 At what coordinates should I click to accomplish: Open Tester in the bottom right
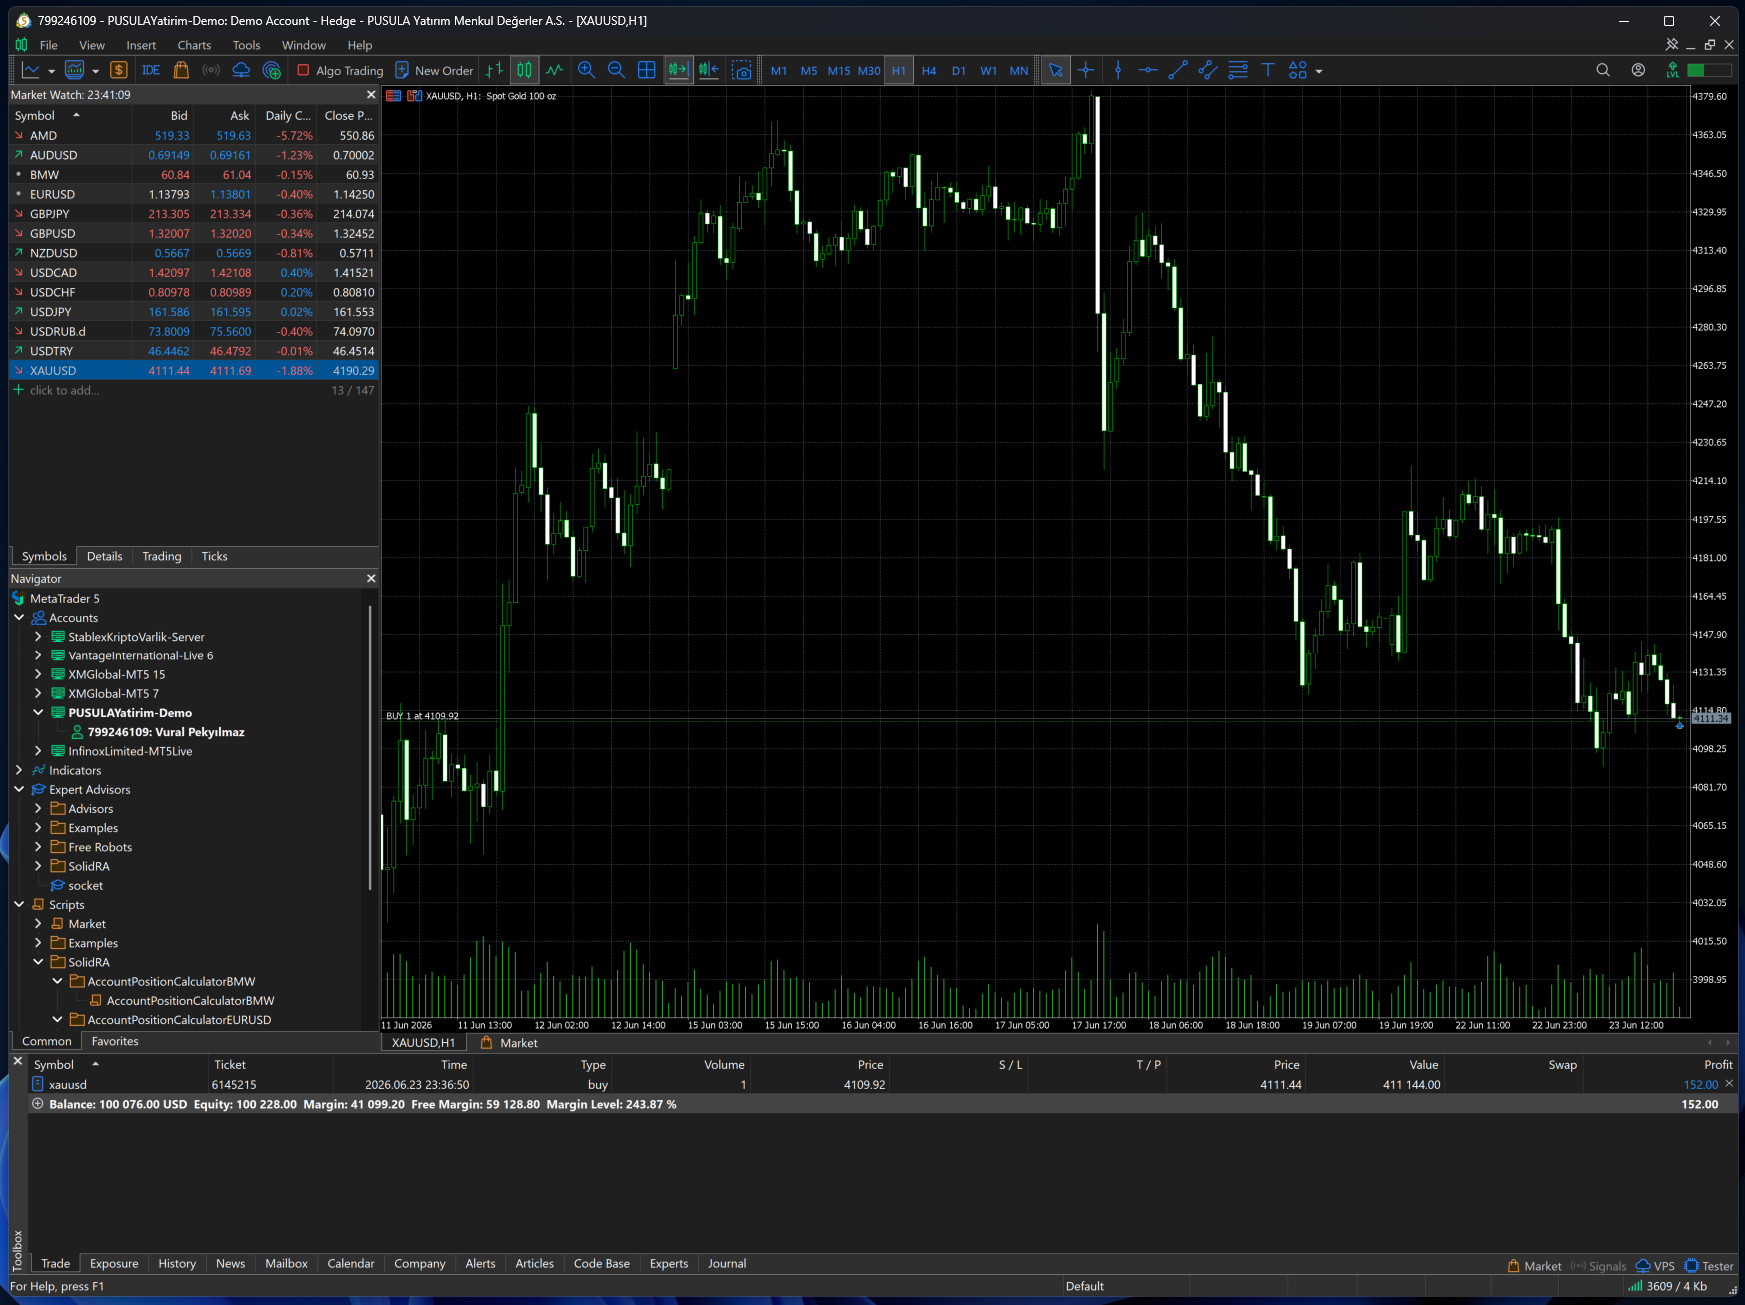pyautogui.click(x=1708, y=1266)
